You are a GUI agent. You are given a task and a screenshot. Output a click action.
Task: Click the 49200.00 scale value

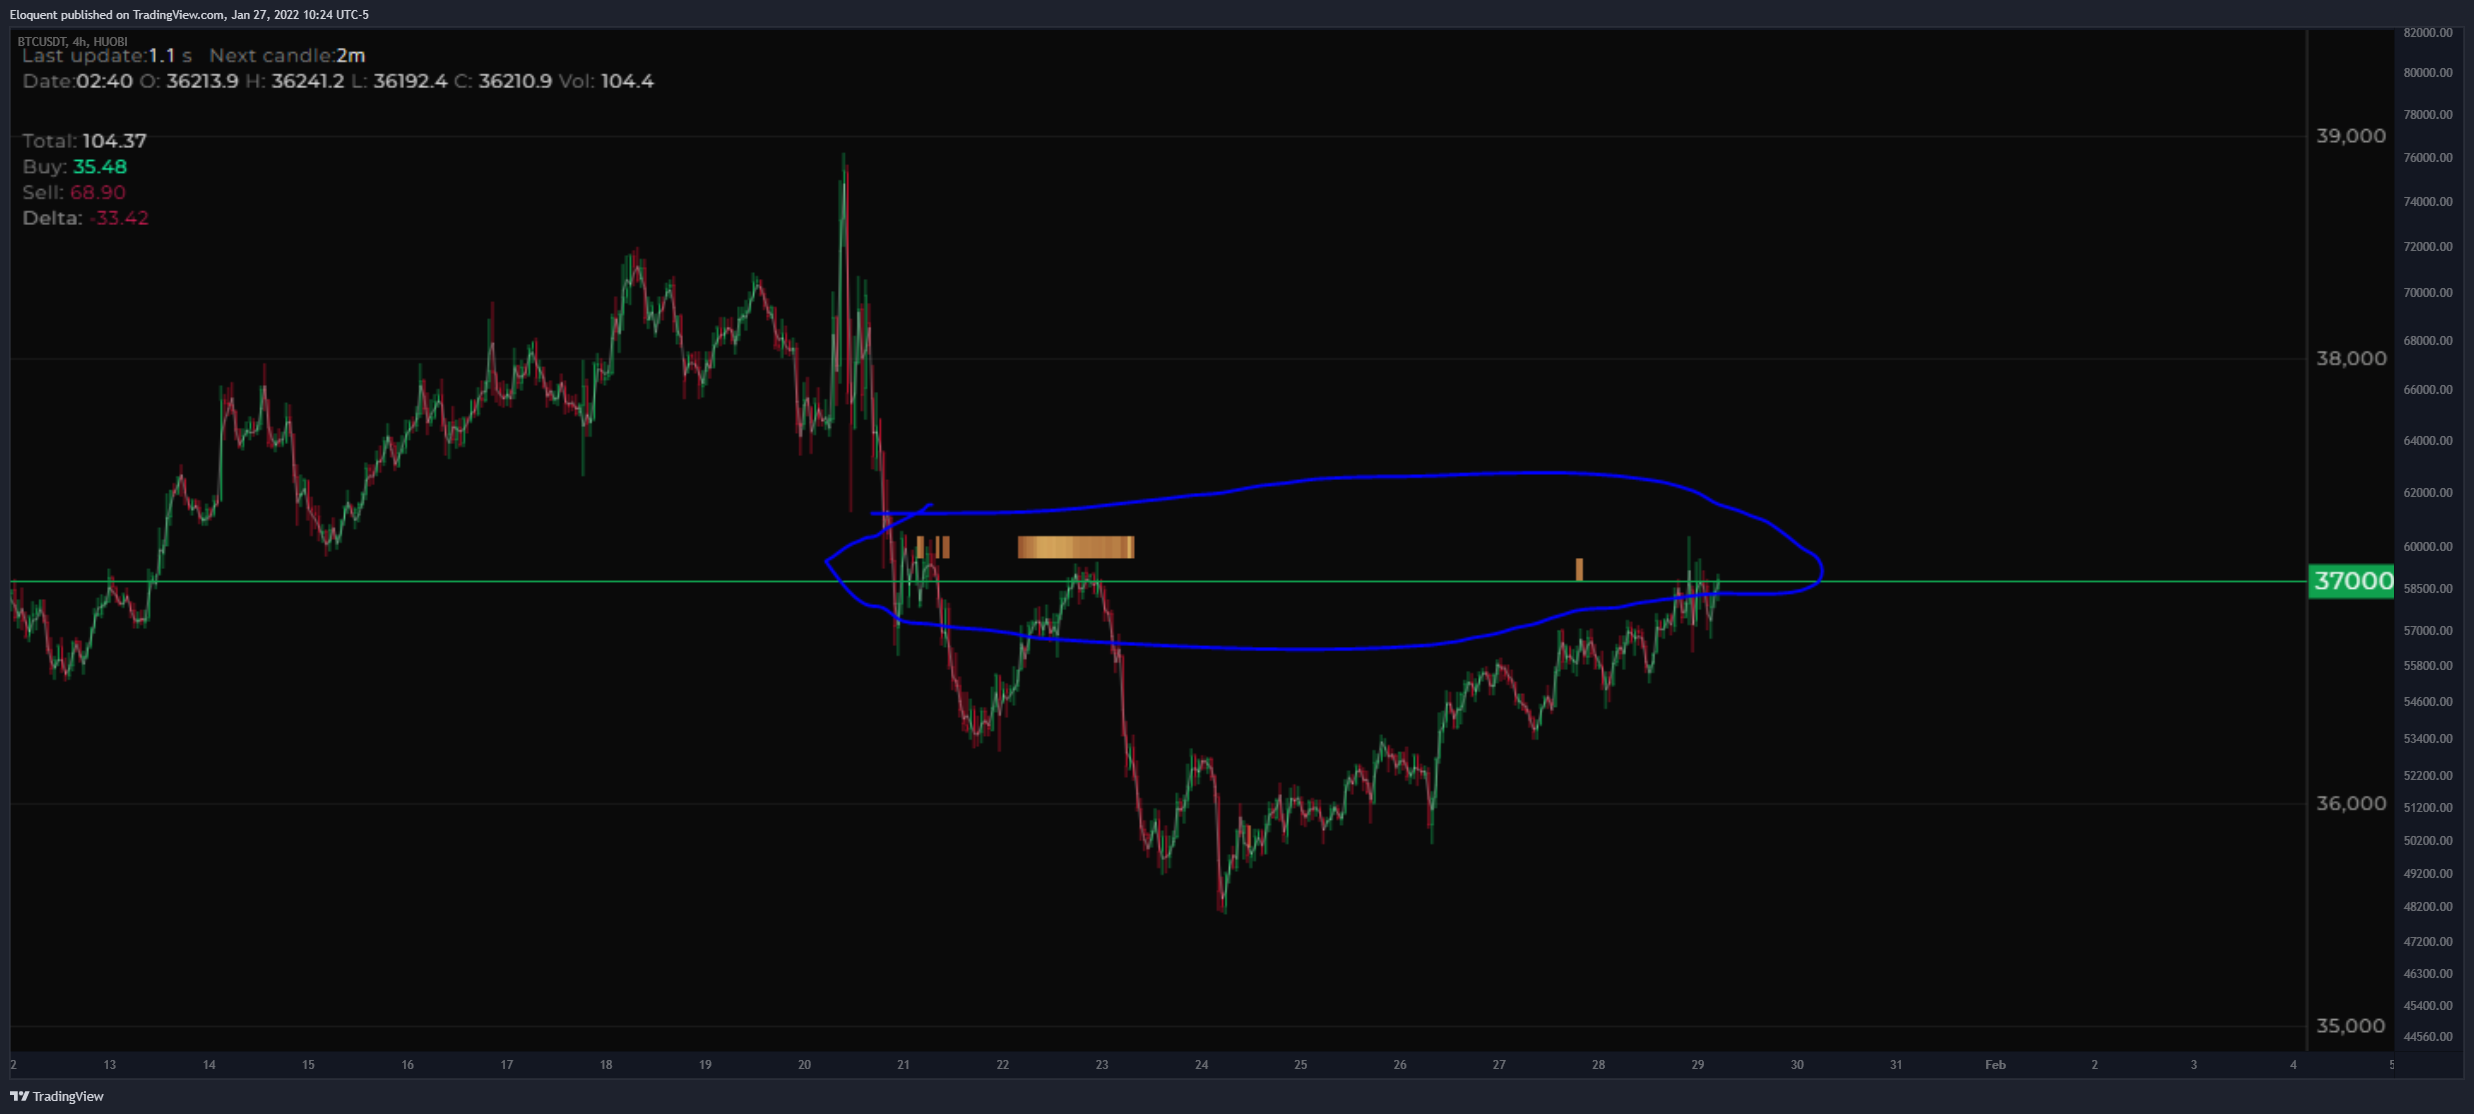coord(2428,874)
